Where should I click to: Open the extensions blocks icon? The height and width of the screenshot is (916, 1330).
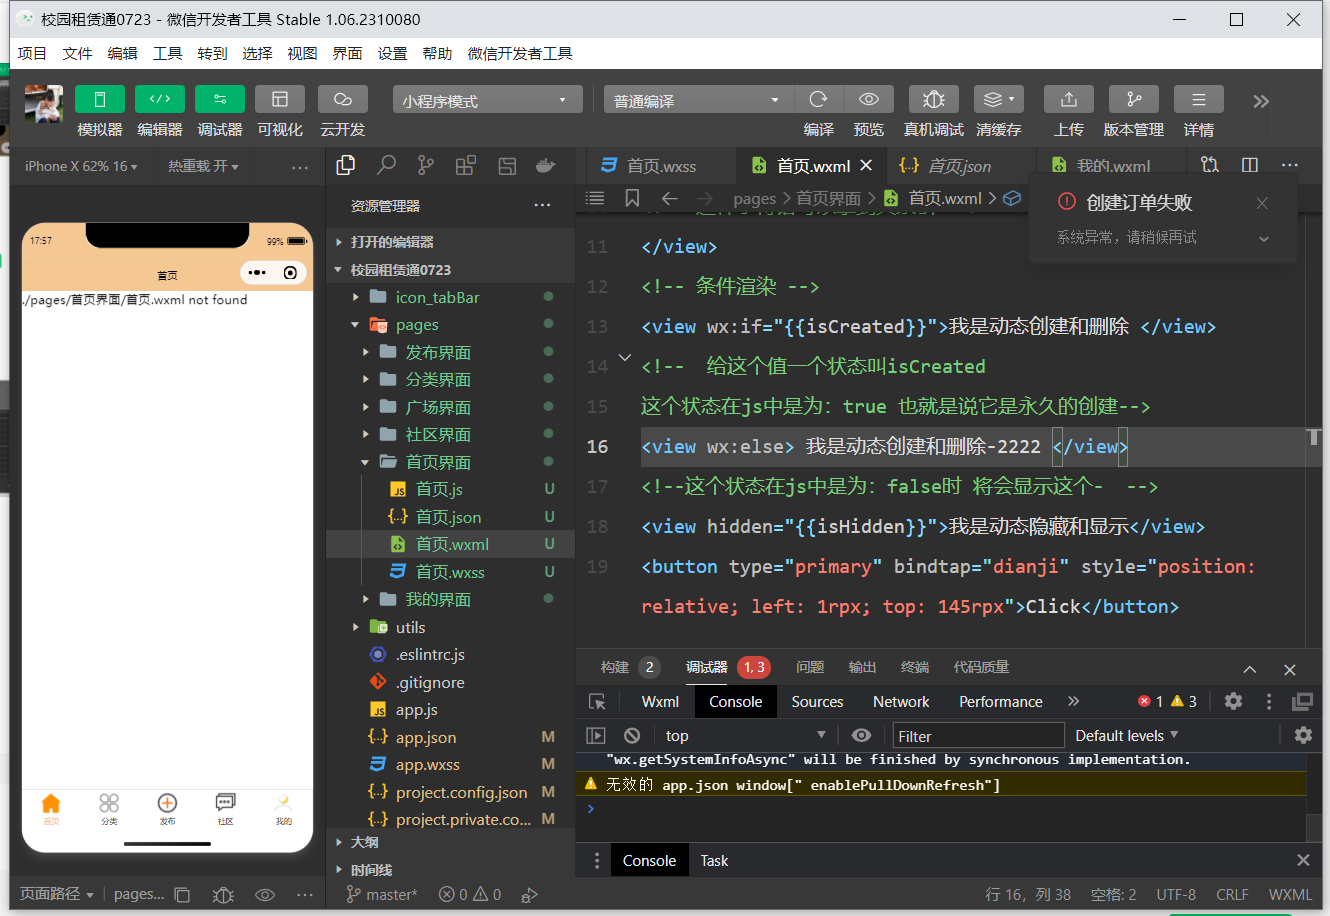pyautogui.click(x=466, y=166)
